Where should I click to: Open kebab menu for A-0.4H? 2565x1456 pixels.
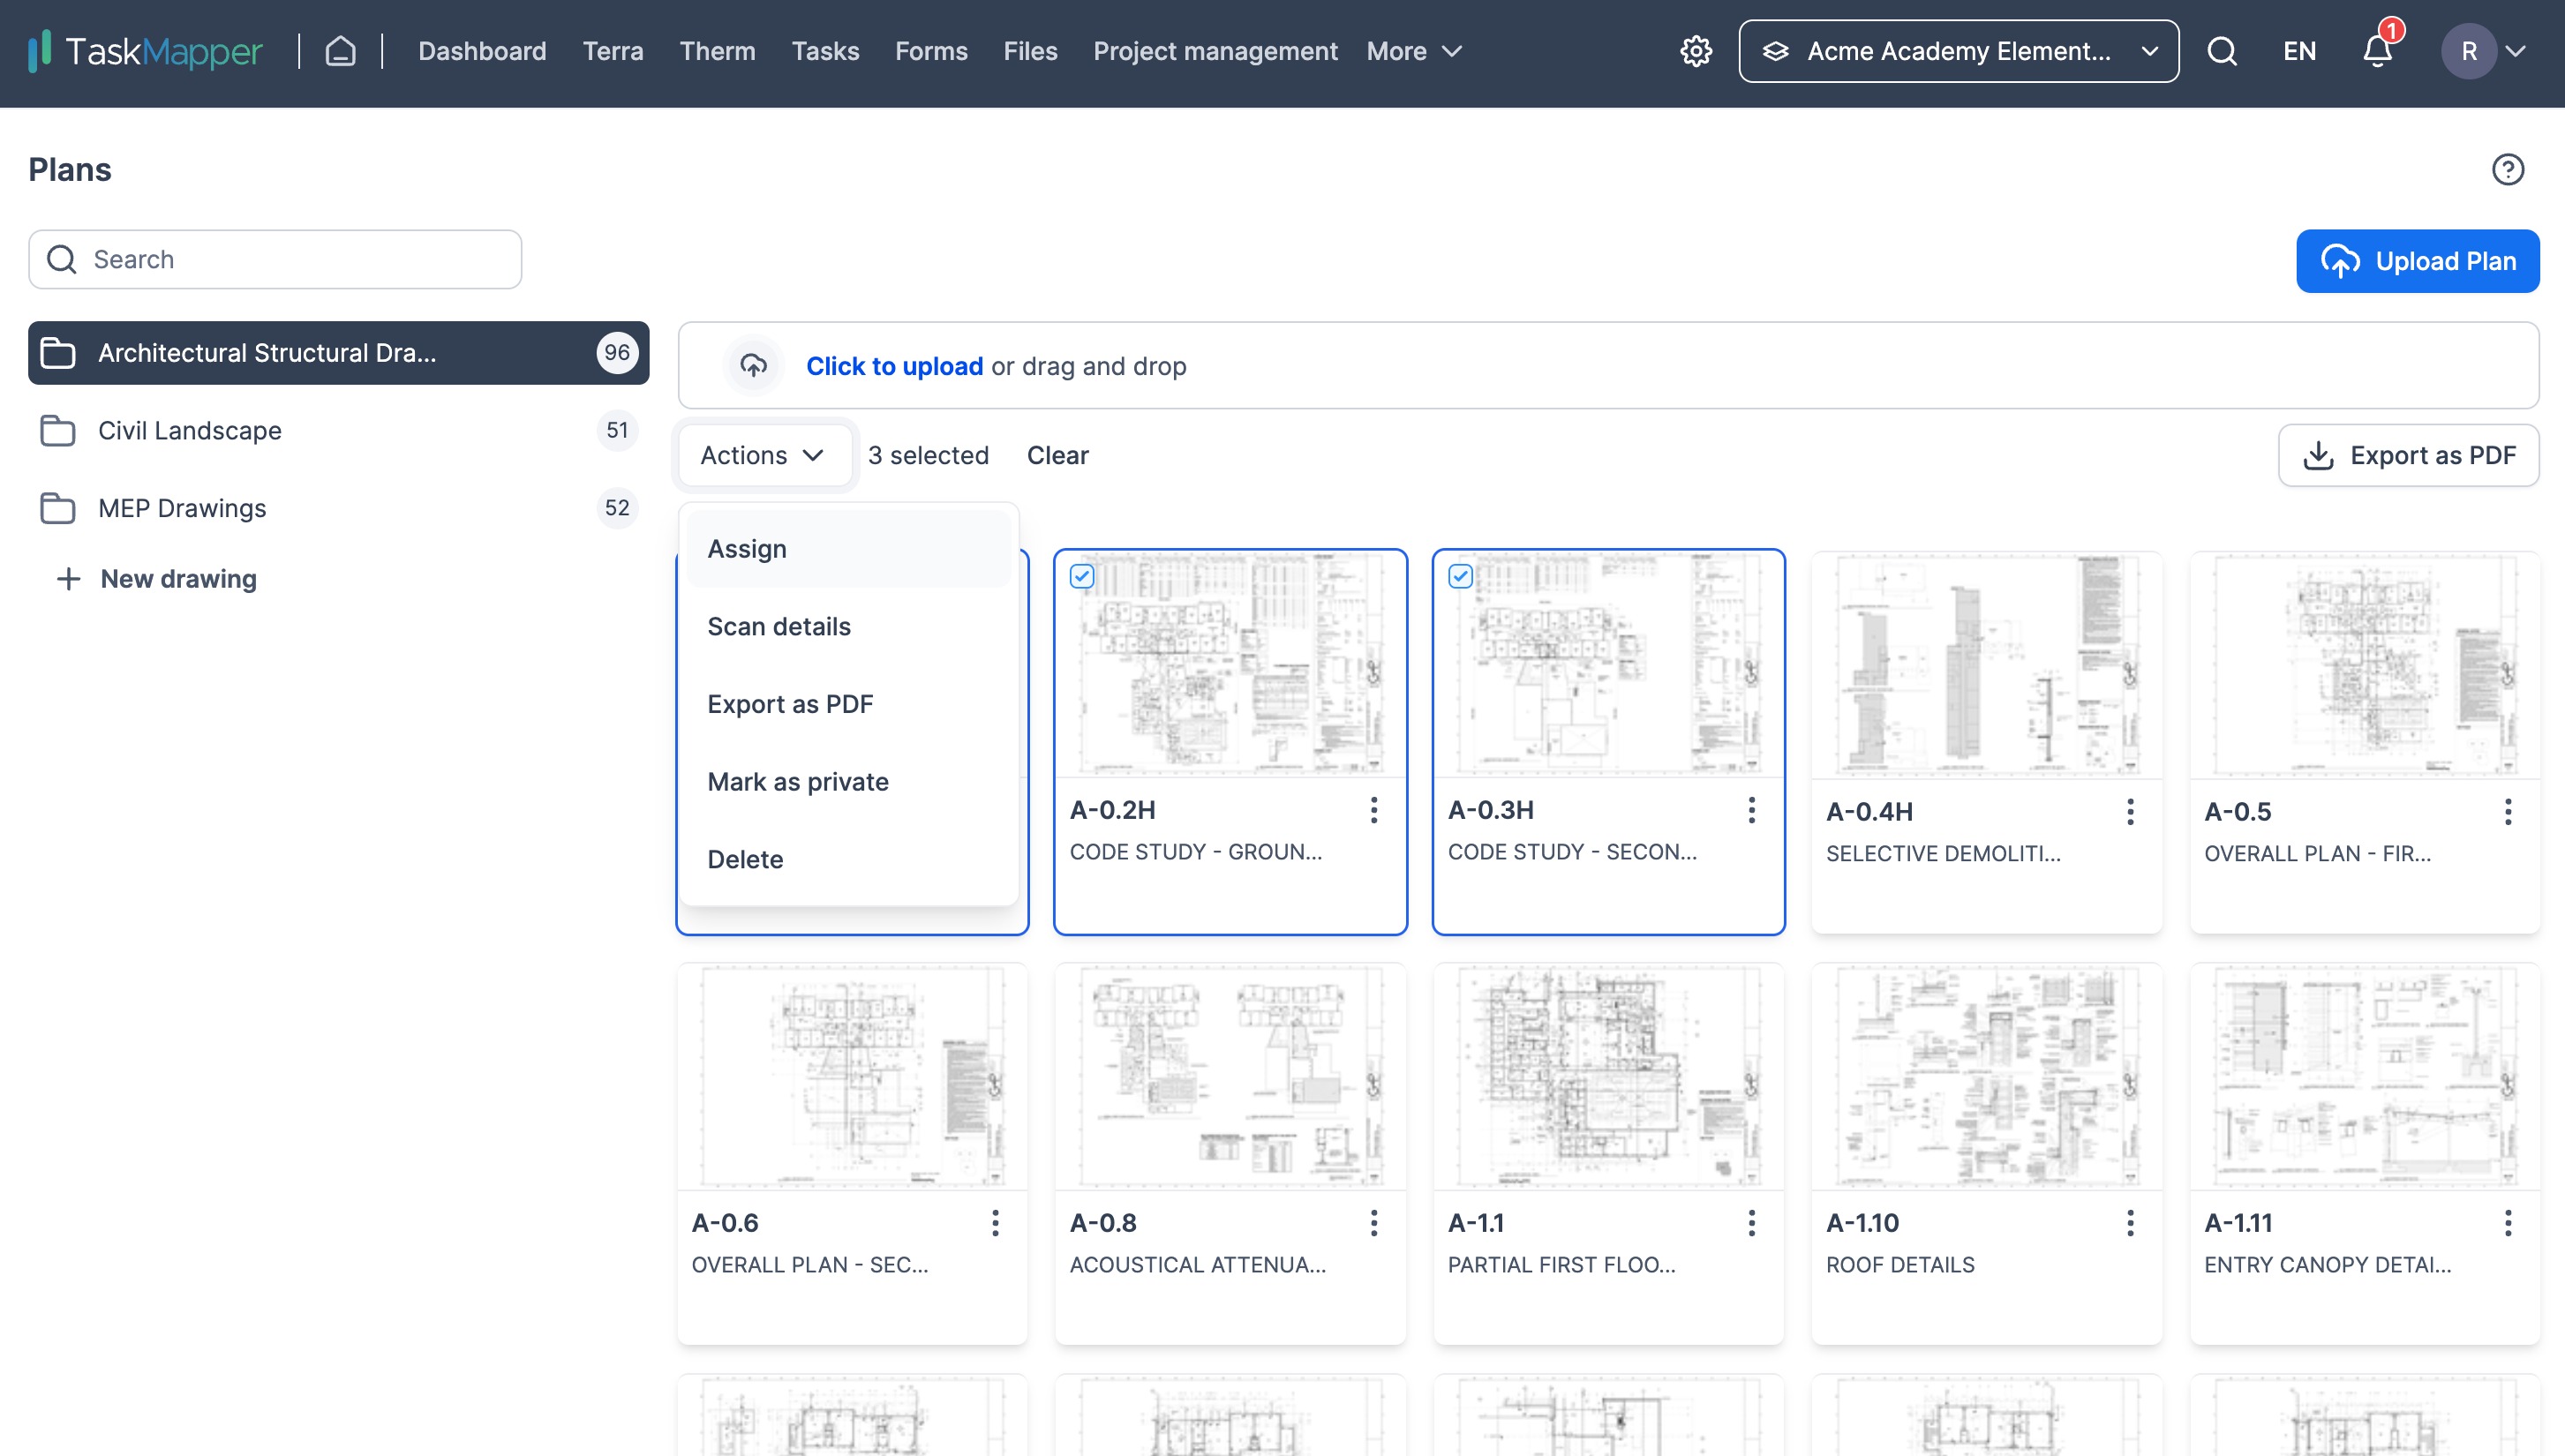[2131, 812]
